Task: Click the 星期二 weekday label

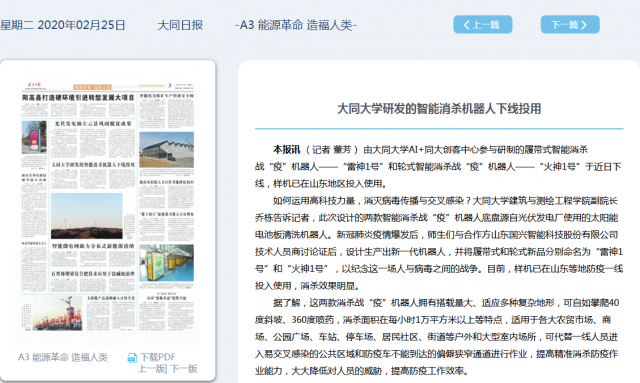Action: coord(17,25)
